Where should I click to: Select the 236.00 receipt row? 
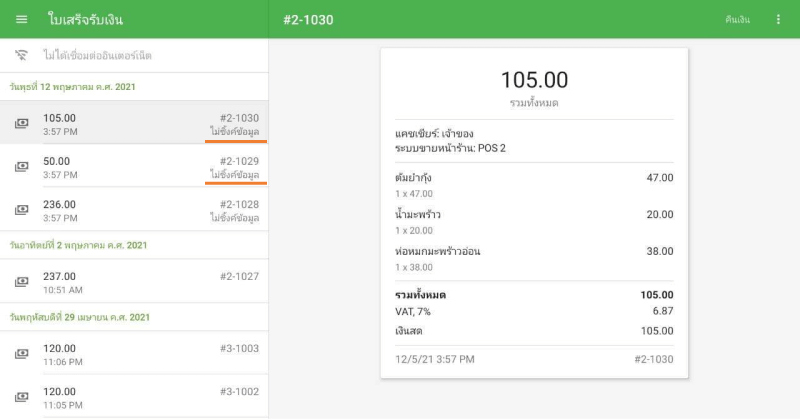(x=134, y=209)
